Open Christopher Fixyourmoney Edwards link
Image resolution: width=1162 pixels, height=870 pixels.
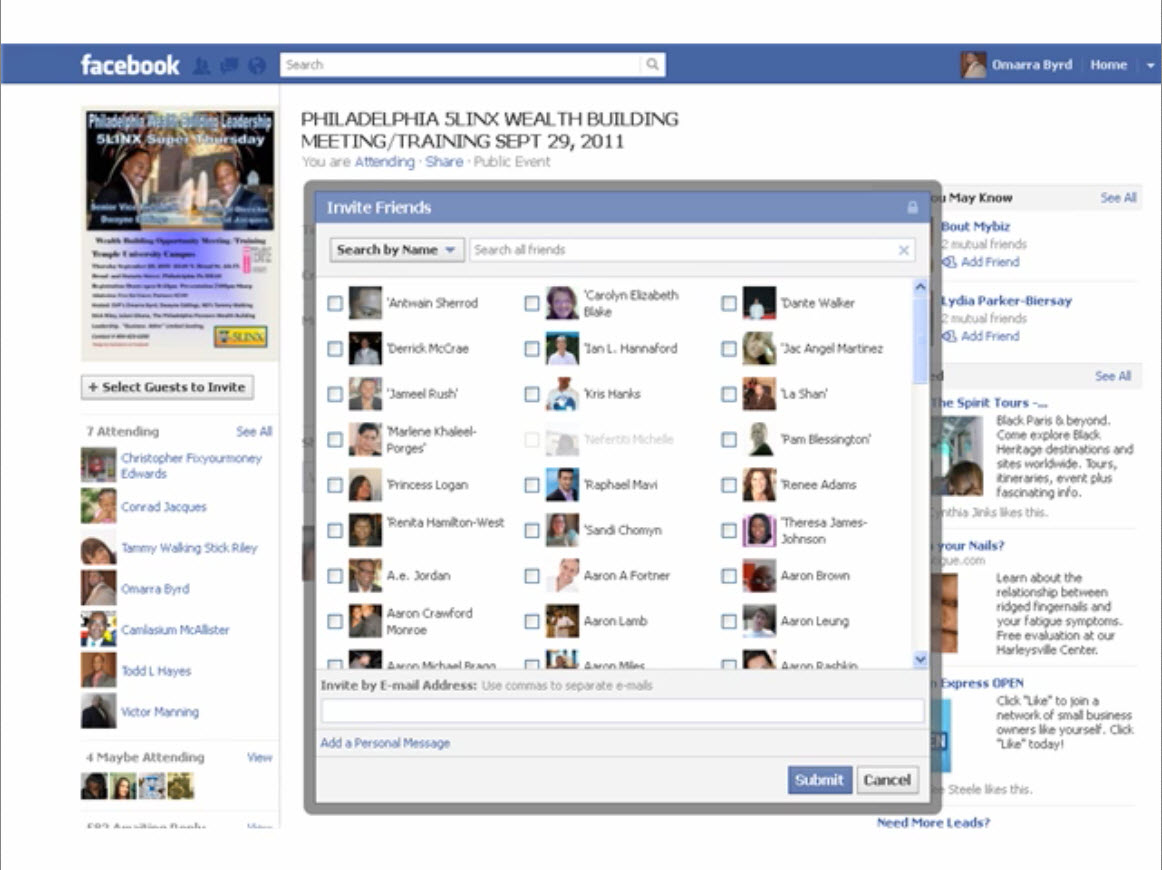pyautogui.click(x=191, y=465)
